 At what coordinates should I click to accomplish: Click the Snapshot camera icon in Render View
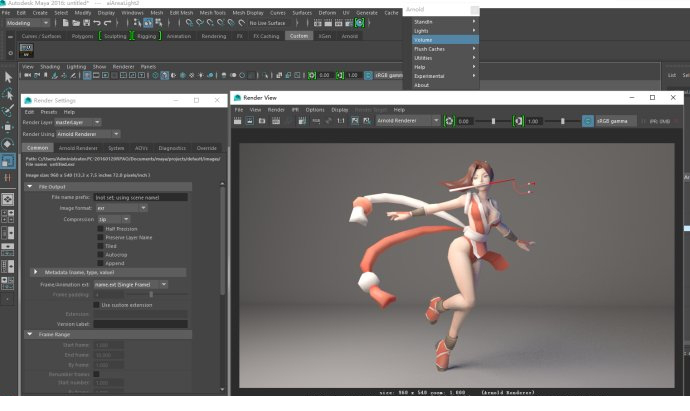point(262,121)
